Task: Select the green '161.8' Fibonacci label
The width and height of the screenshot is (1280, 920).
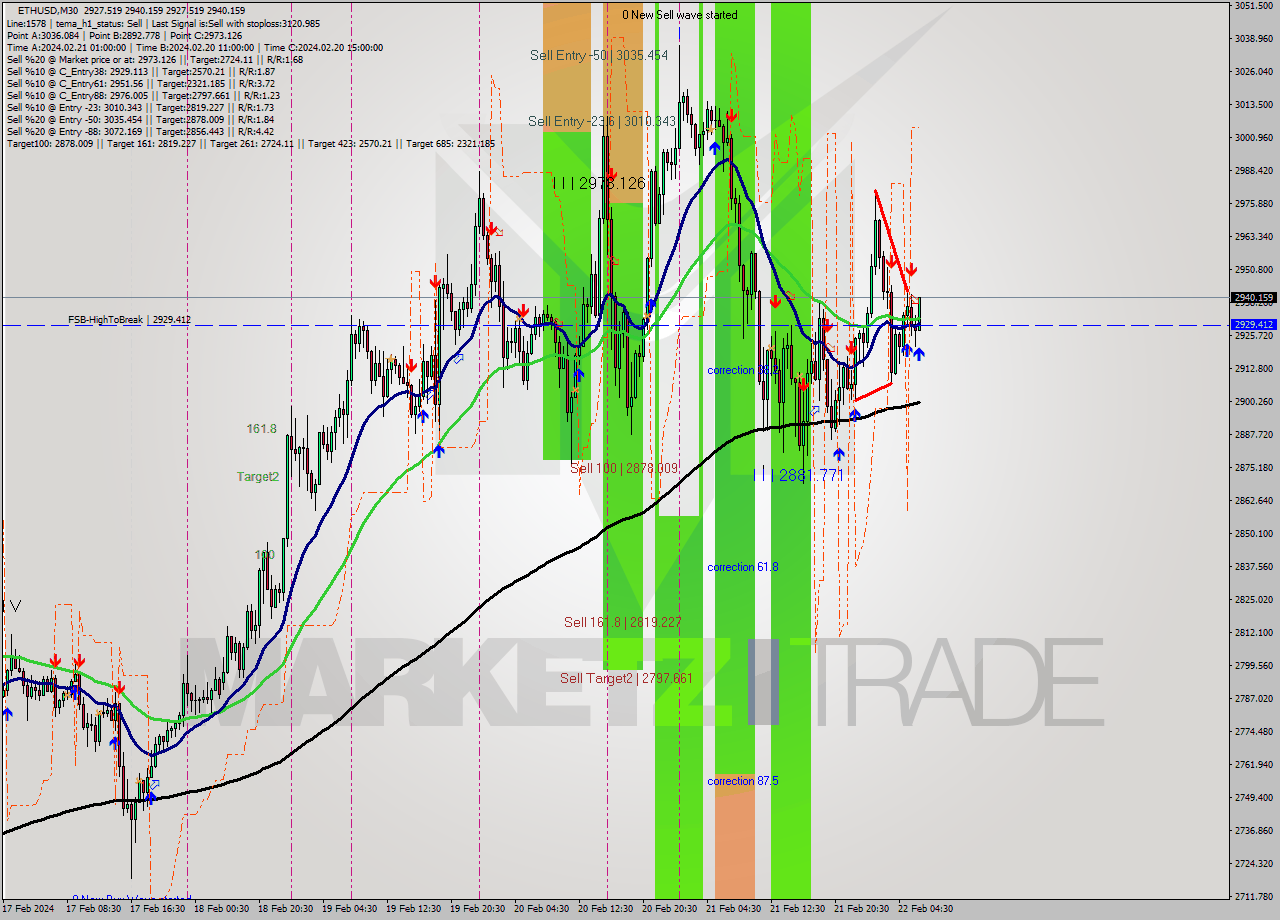Action: point(262,428)
